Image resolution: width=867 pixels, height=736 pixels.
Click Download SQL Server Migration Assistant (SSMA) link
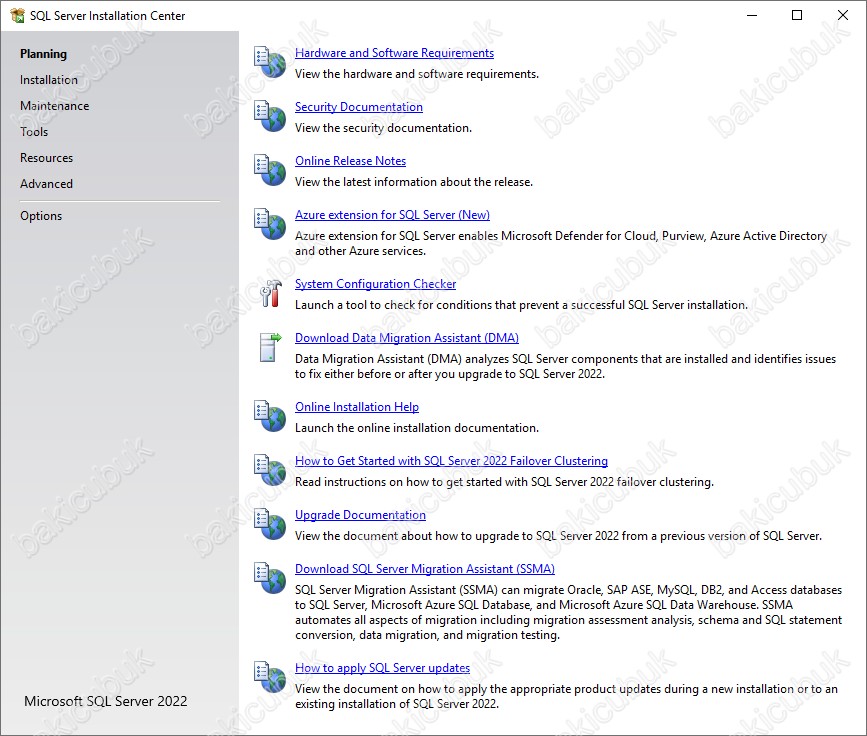click(x=425, y=569)
